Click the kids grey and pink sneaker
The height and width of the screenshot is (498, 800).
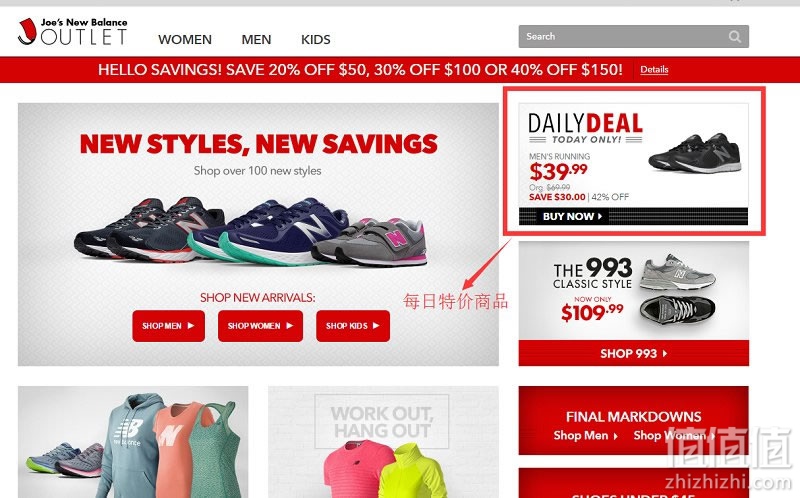[369, 242]
